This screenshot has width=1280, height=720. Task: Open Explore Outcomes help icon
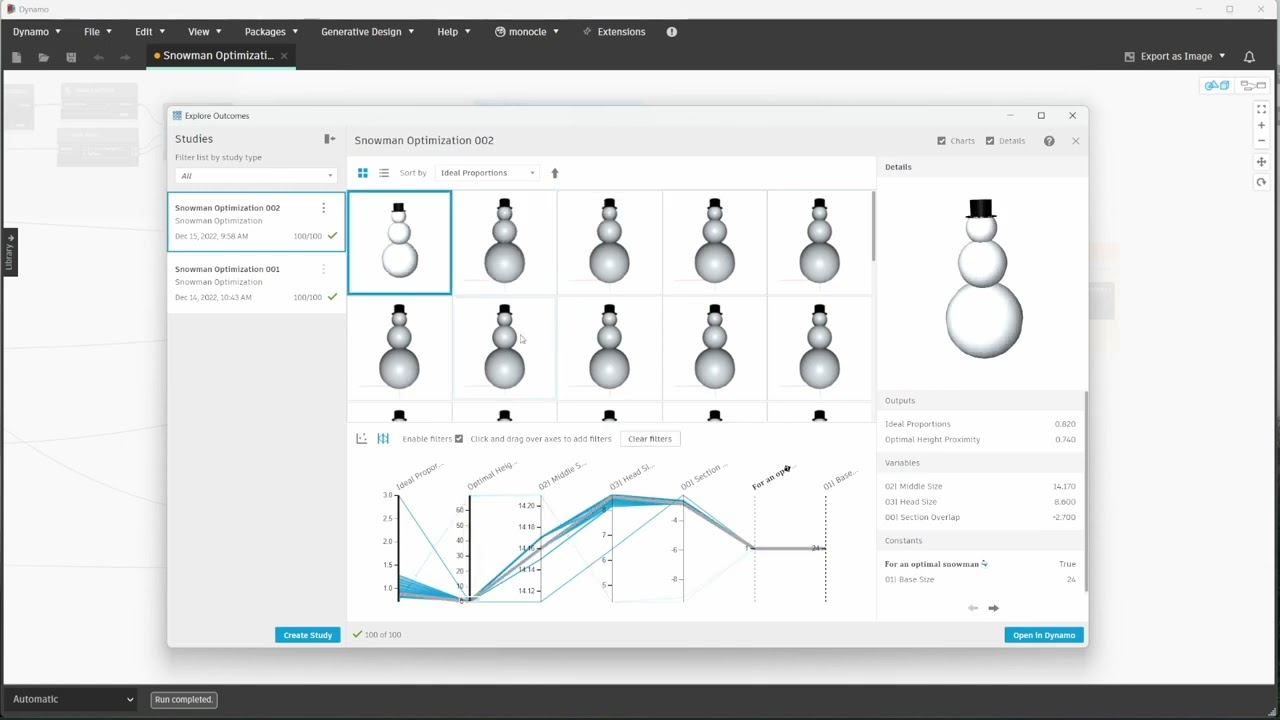[1049, 141]
